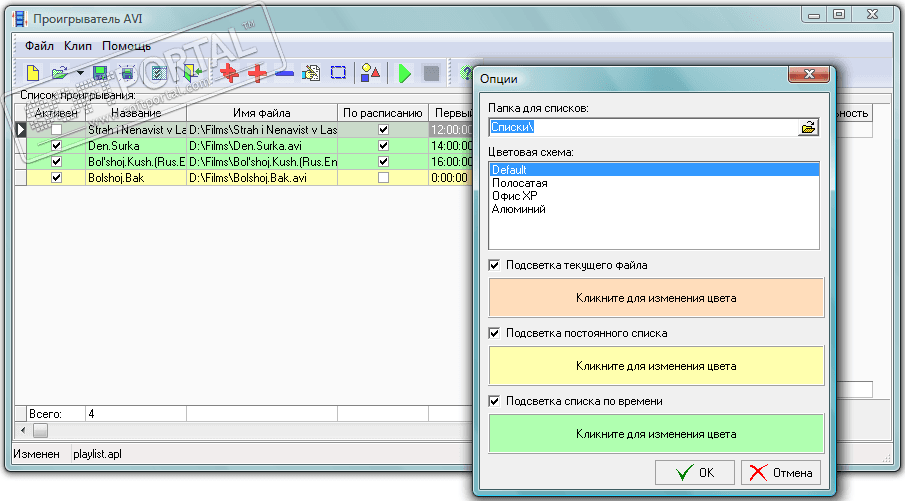Click the exit door icon with green arrow
Screen dimensions: 905x501
click(192, 73)
